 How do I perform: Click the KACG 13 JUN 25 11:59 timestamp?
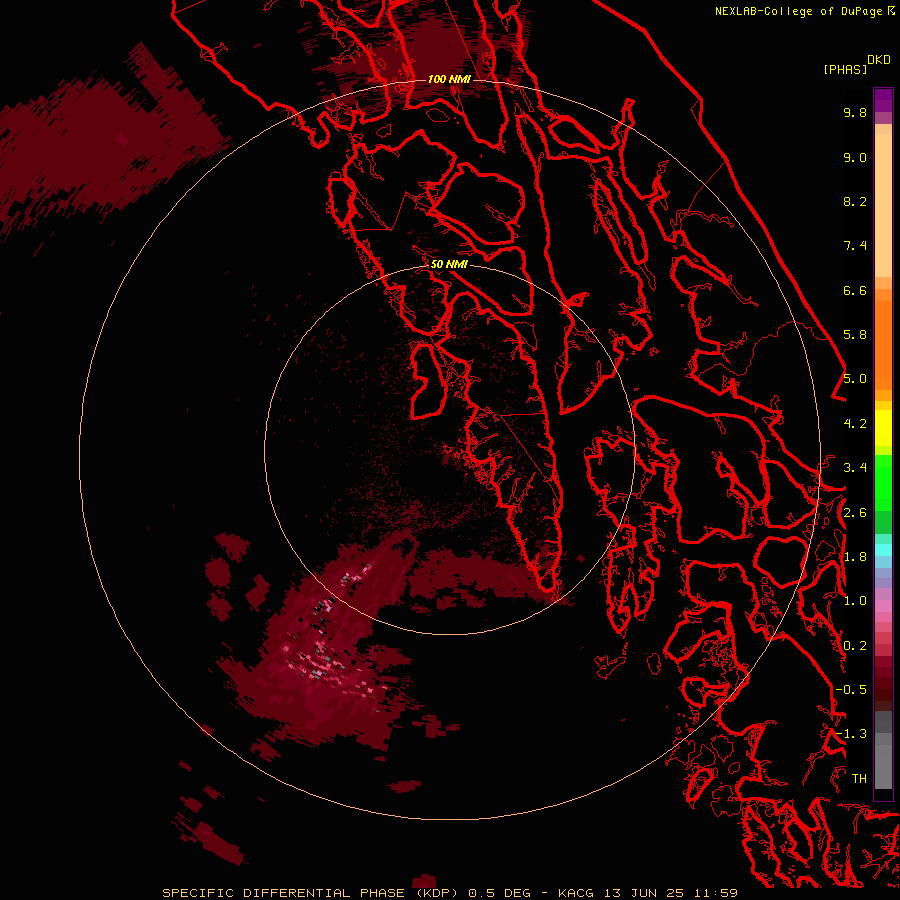pyautogui.click(x=647, y=893)
